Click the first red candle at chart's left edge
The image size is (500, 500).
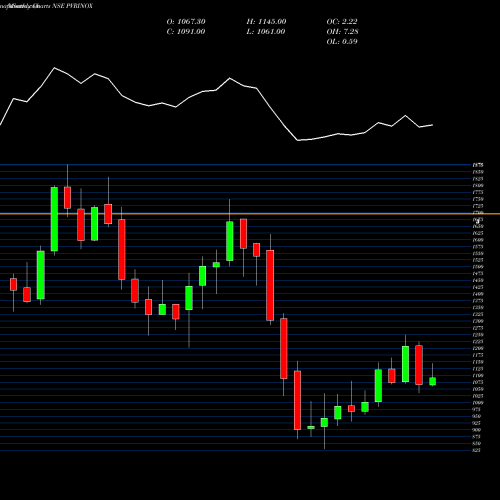pyautogui.click(x=13, y=284)
